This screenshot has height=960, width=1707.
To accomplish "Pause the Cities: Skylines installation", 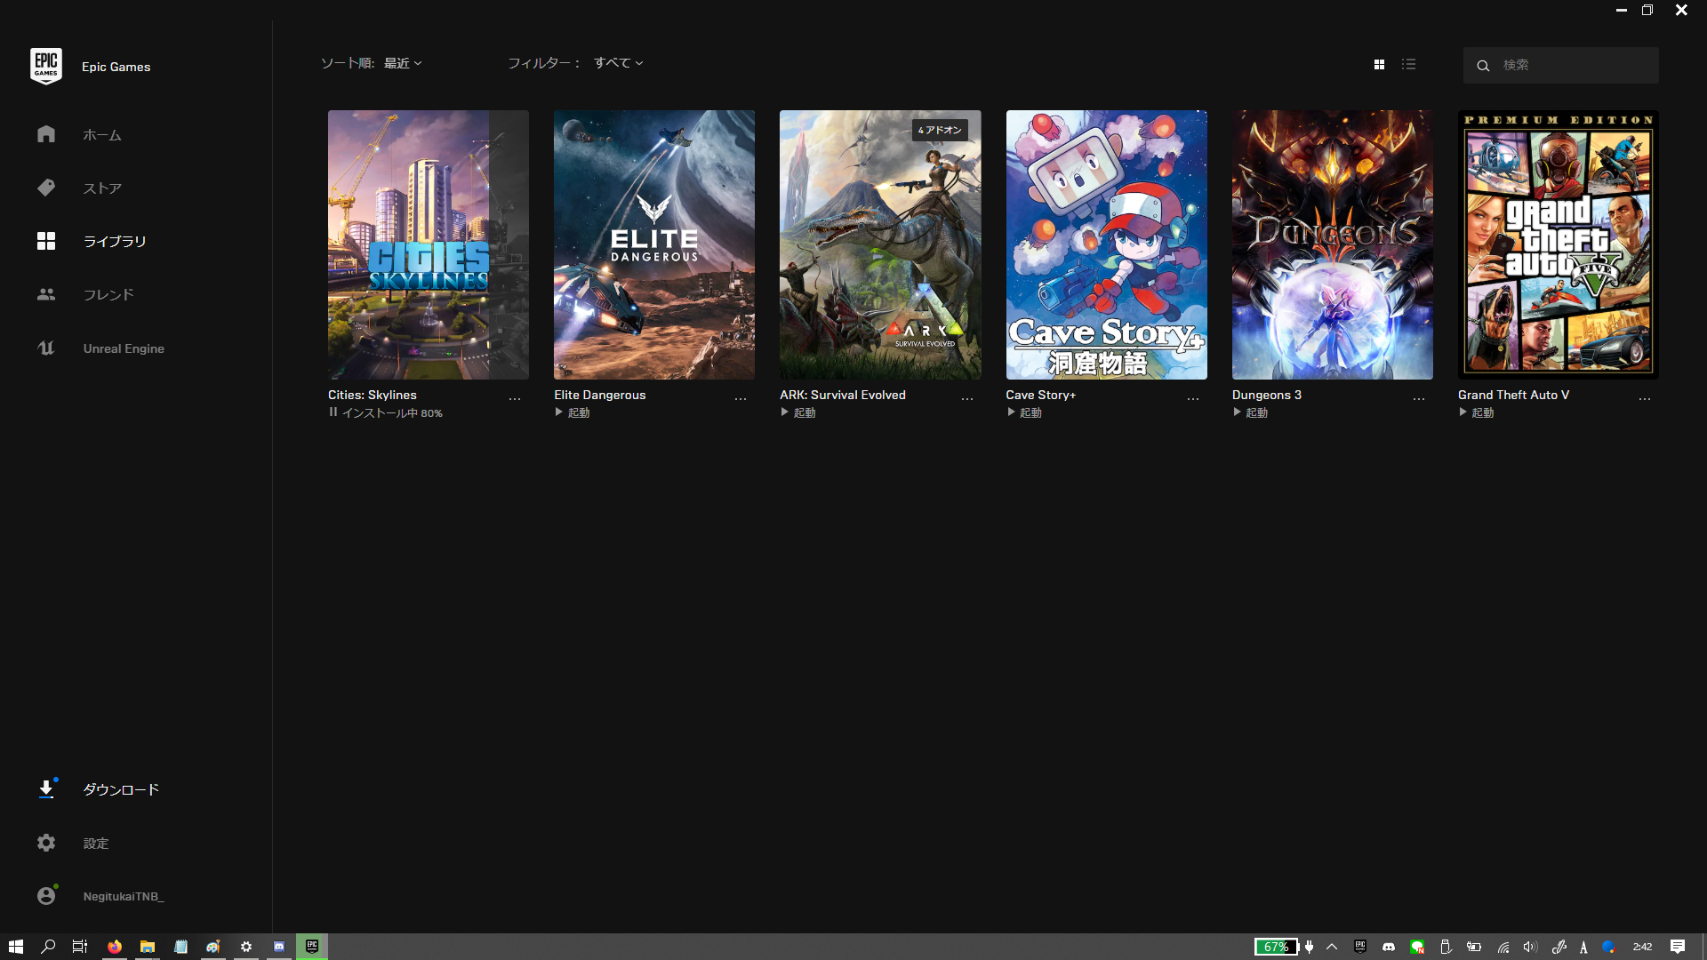I will coord(333,412).
